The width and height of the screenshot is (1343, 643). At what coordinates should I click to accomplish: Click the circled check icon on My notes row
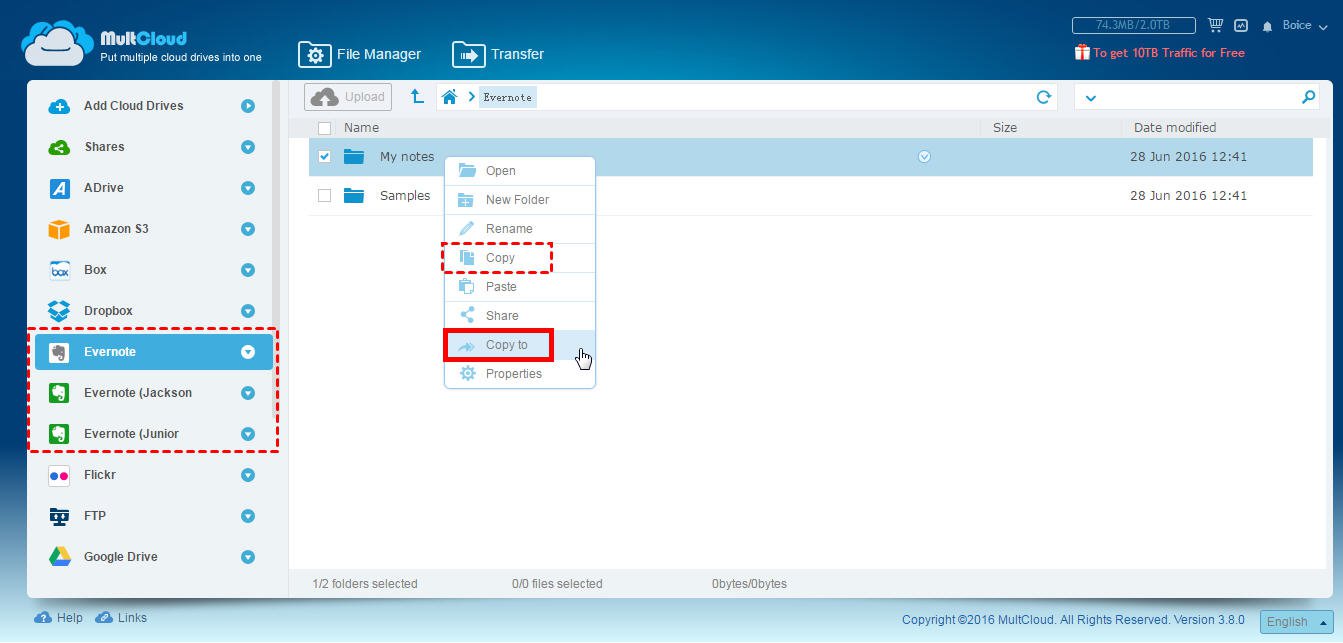[924, 156]
